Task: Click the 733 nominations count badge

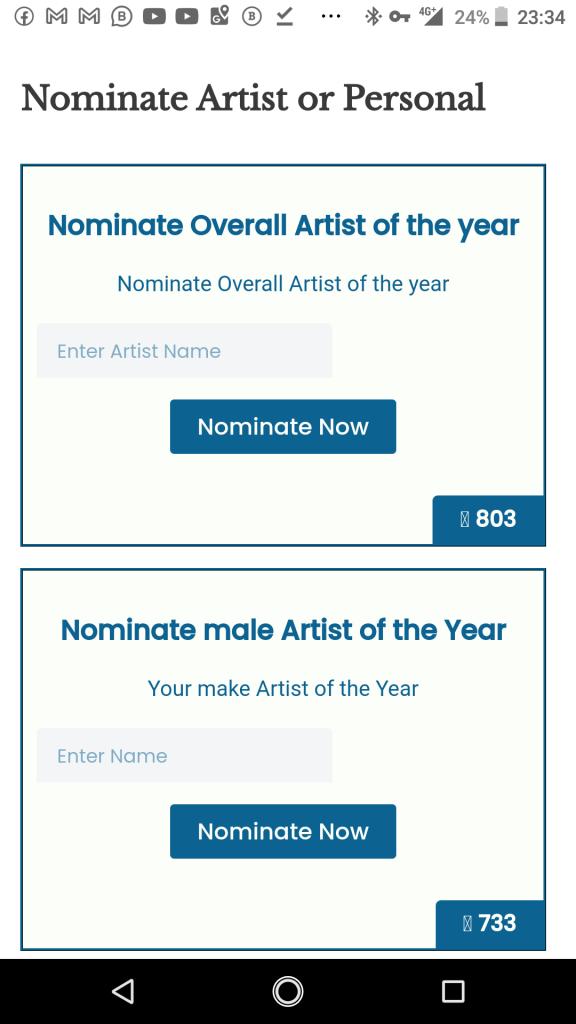Action: [x=490, y=923]
